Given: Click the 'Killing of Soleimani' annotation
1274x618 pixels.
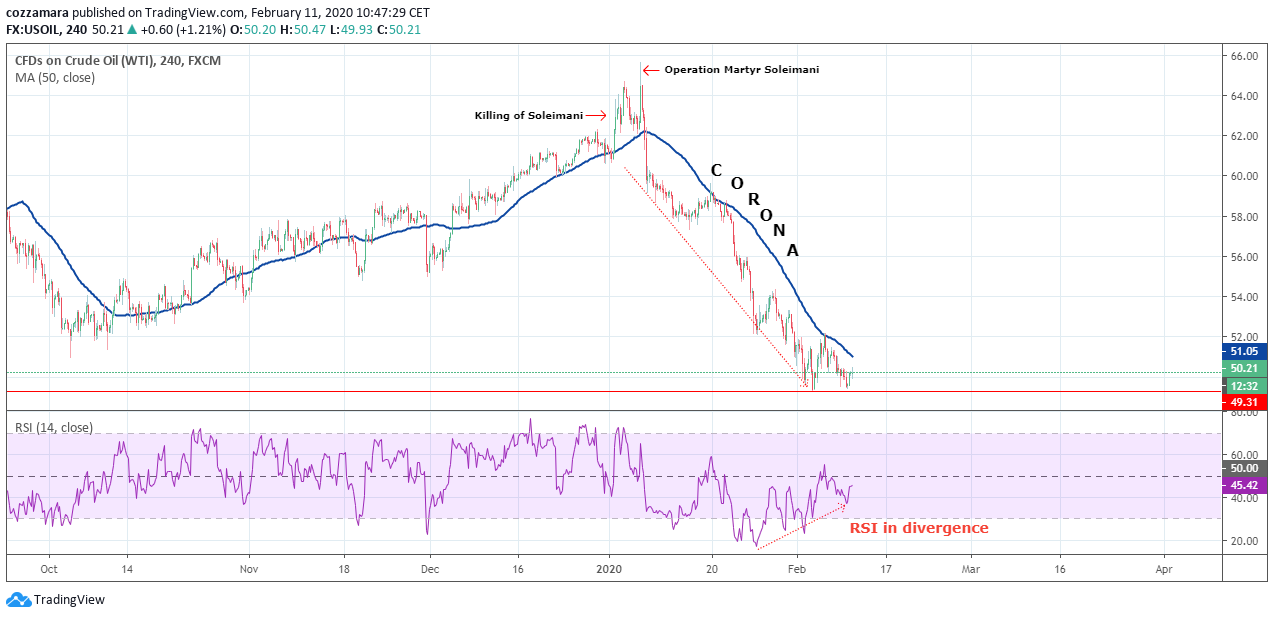Looking at the screenshot, I should 528,116.
